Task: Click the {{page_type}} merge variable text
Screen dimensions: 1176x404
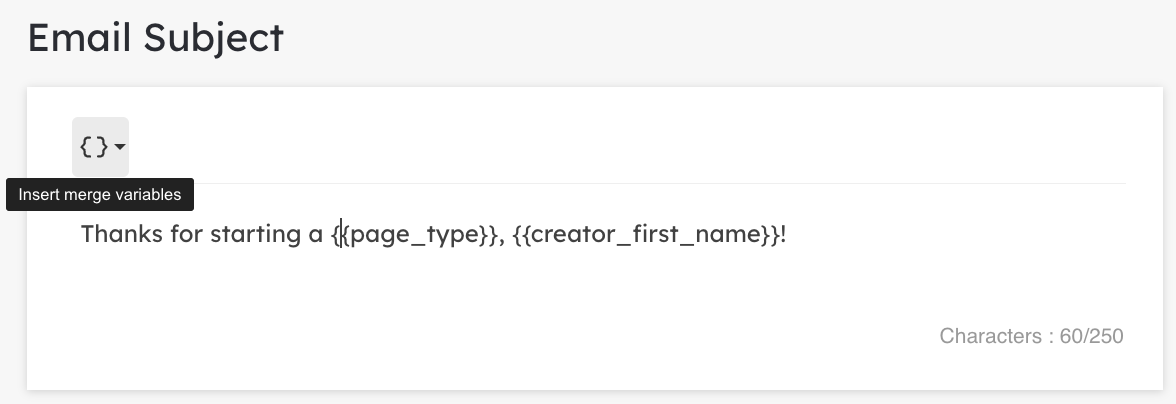Action: (414, 235)
